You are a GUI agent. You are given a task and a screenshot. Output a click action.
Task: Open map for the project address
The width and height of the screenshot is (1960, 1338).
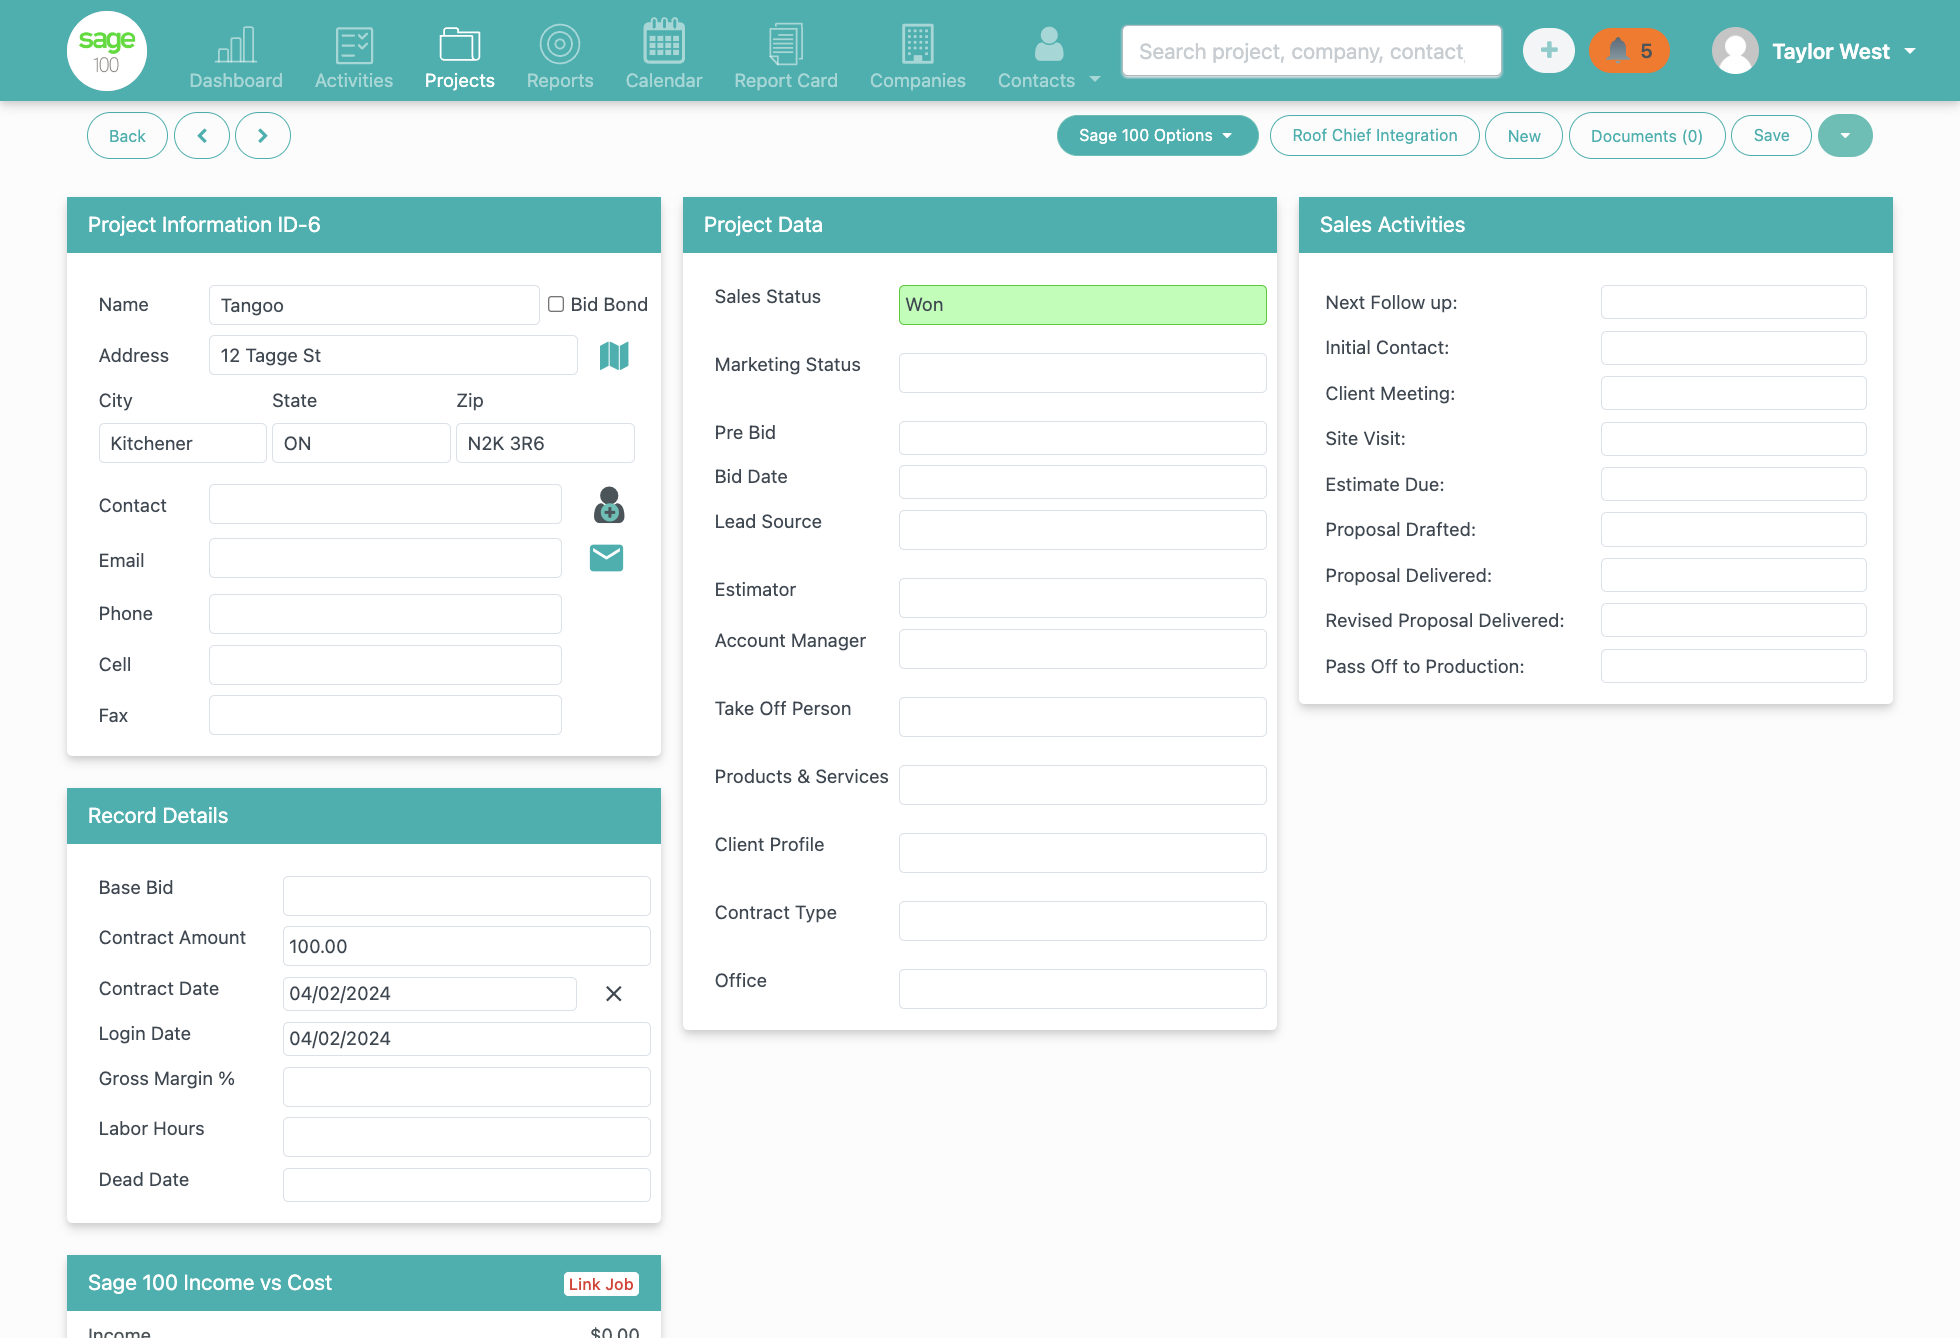click(614, 355)
